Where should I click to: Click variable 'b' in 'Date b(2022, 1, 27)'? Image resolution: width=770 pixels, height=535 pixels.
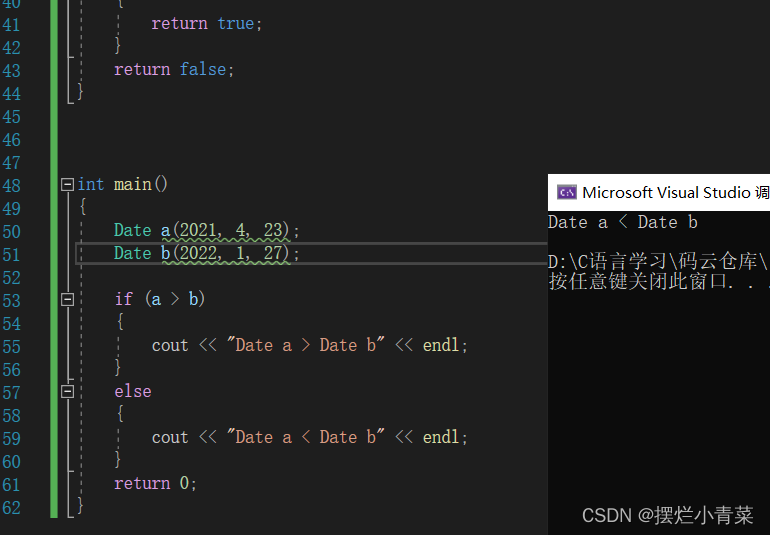tap(165, 253)
